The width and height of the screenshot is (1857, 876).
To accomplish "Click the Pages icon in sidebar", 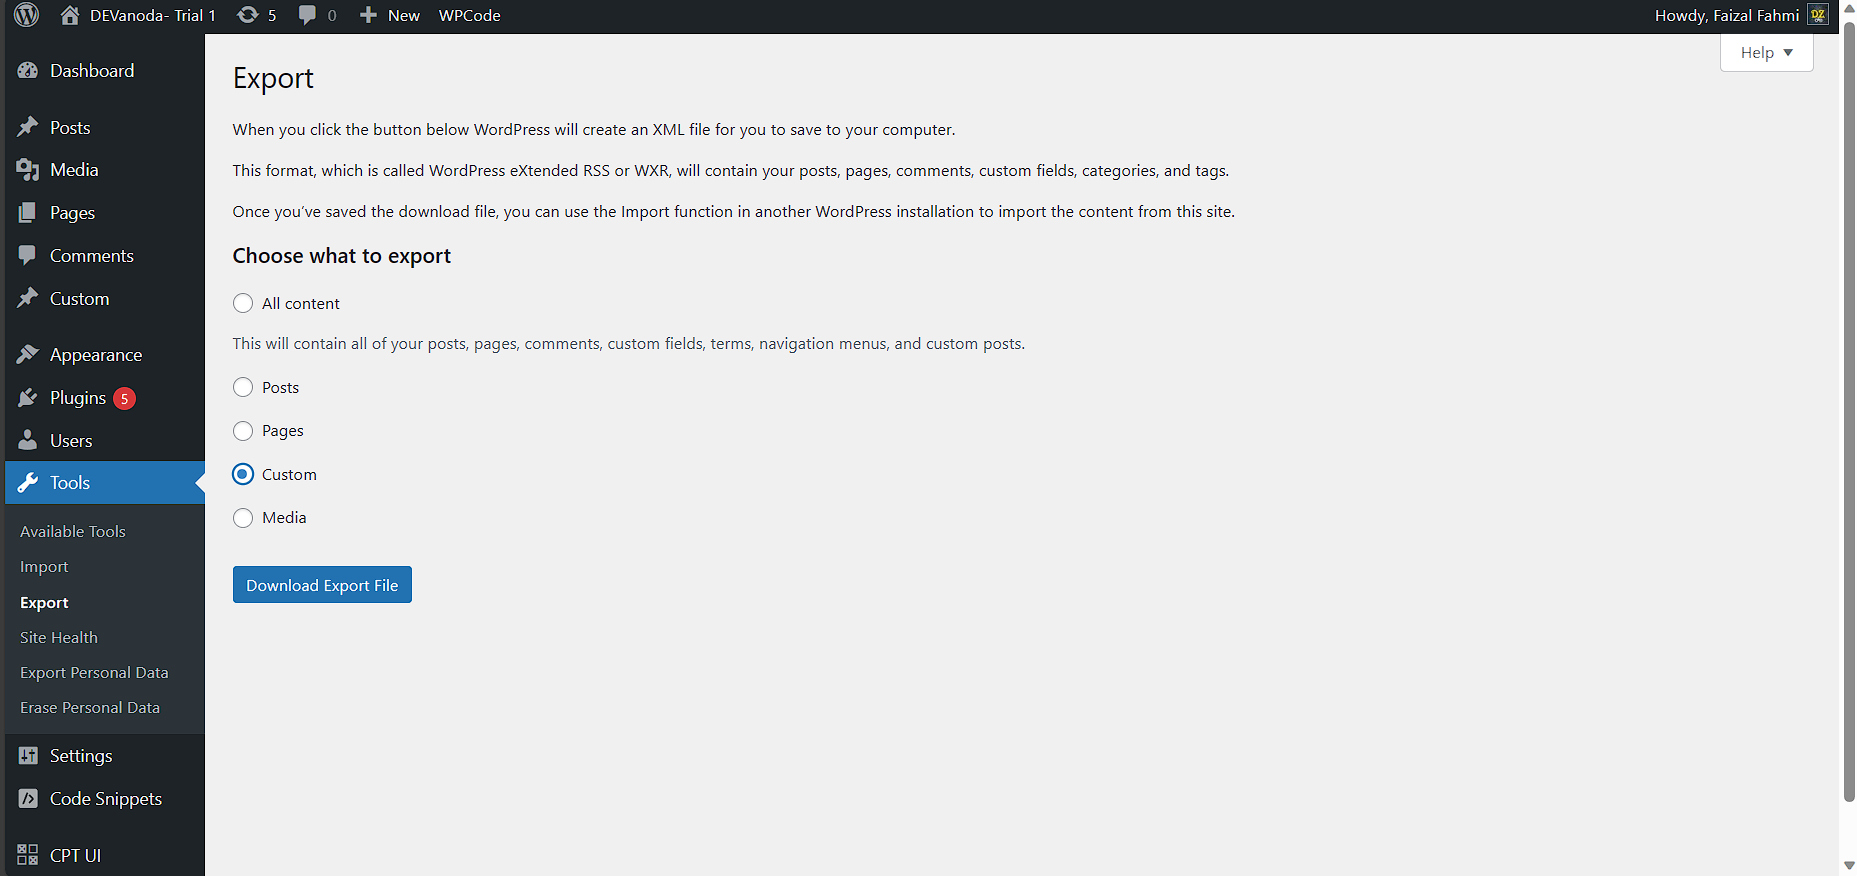I will point(28,213).
